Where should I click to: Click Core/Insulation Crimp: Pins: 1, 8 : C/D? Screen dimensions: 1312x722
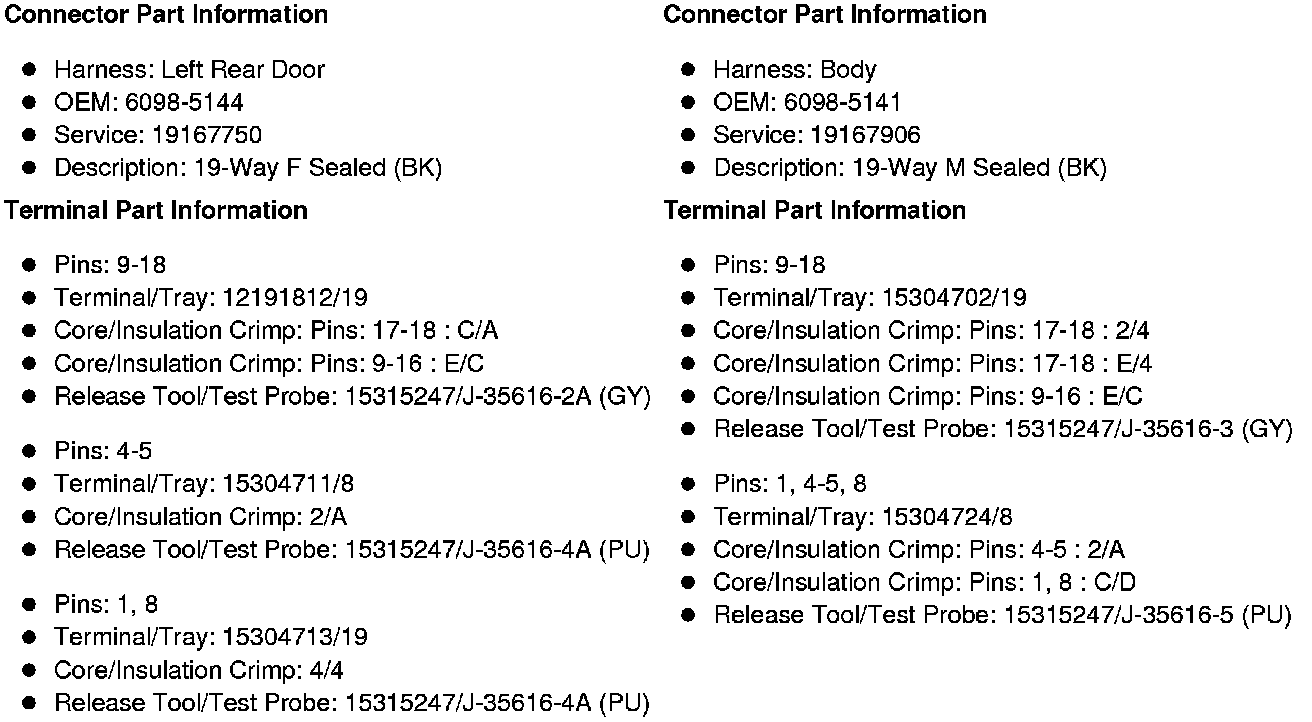pyautogui.click(x=924, y=583)
